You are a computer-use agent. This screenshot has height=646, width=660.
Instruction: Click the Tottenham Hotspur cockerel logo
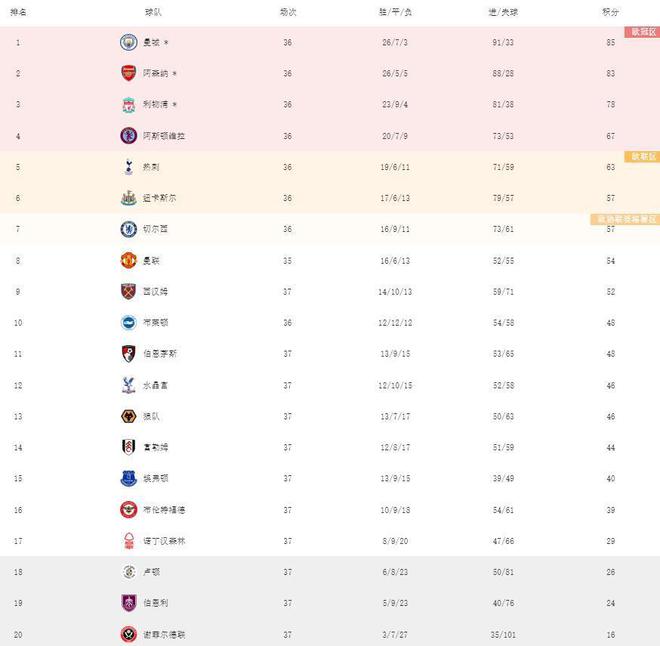point(129,167)
